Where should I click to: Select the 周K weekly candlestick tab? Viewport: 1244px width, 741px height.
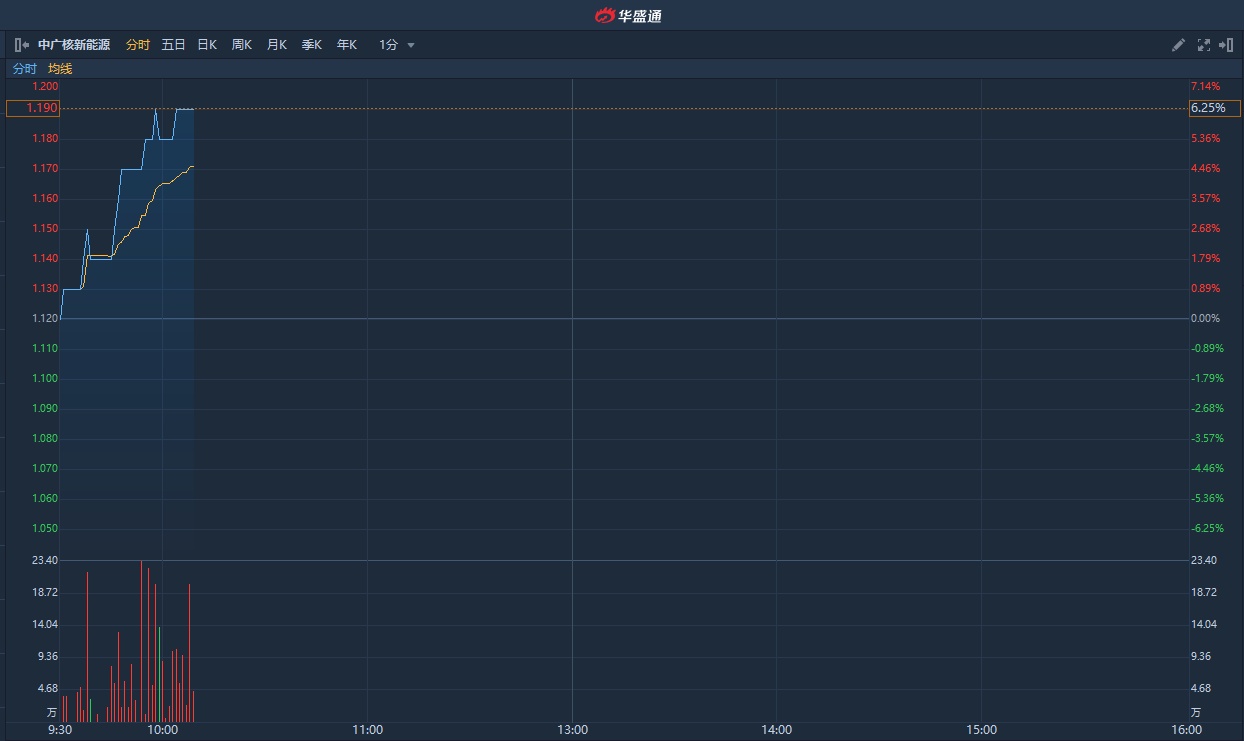pos(242,45)
